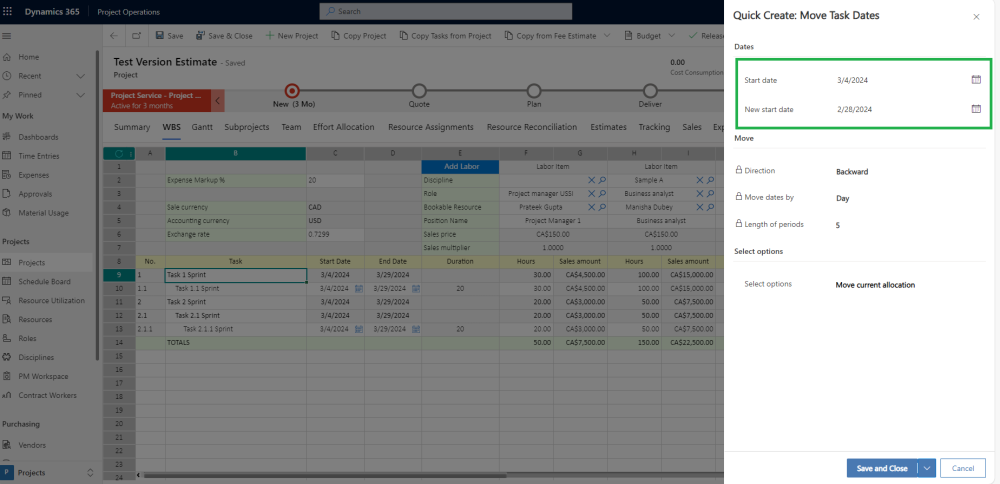Open the Home sidebar item
This screenshot has height=484, width=1000.
coord(29,57)
